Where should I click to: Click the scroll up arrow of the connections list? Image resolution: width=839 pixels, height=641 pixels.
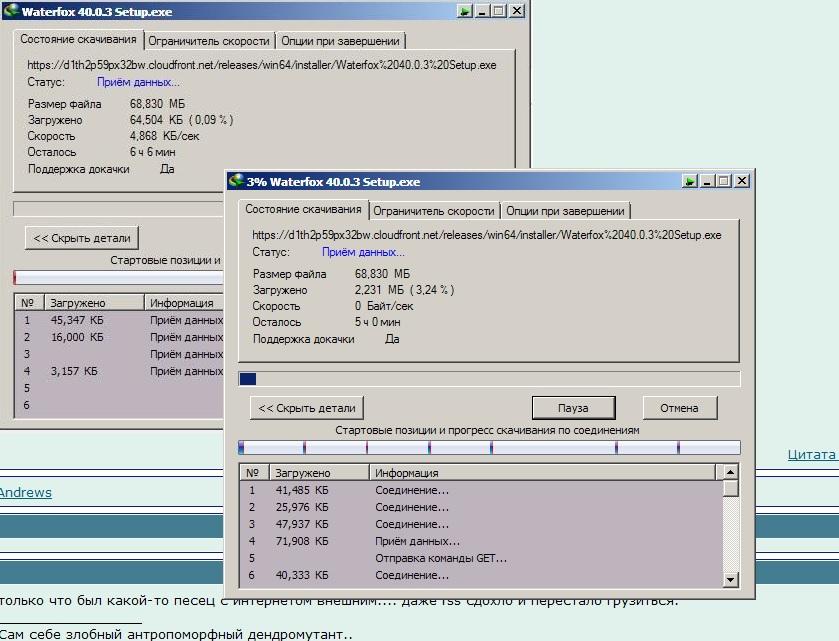(730, 472)
